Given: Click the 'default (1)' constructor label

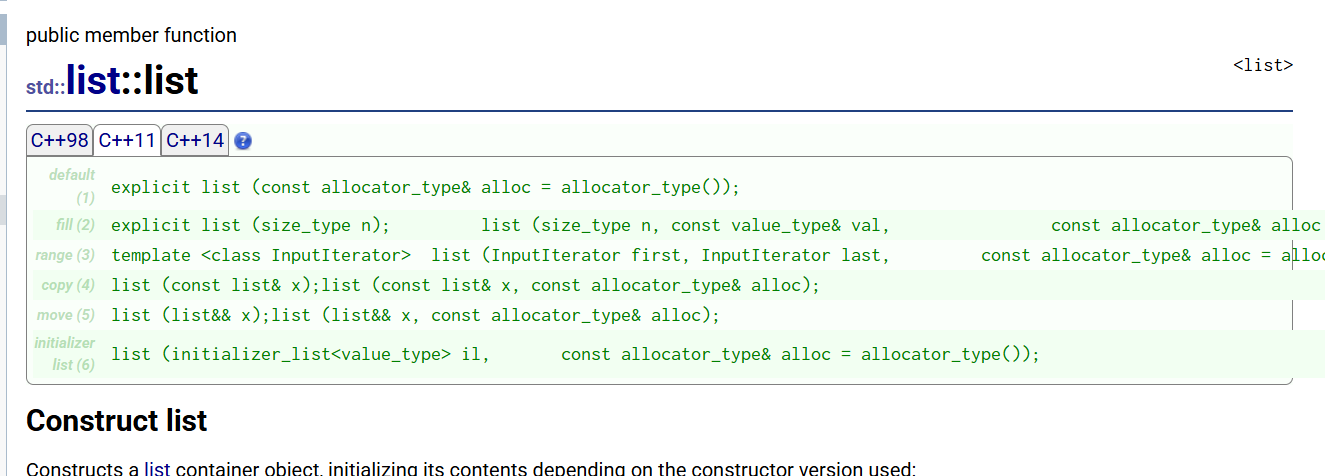Looking at the screenshot, I should (x=71, y=186).
